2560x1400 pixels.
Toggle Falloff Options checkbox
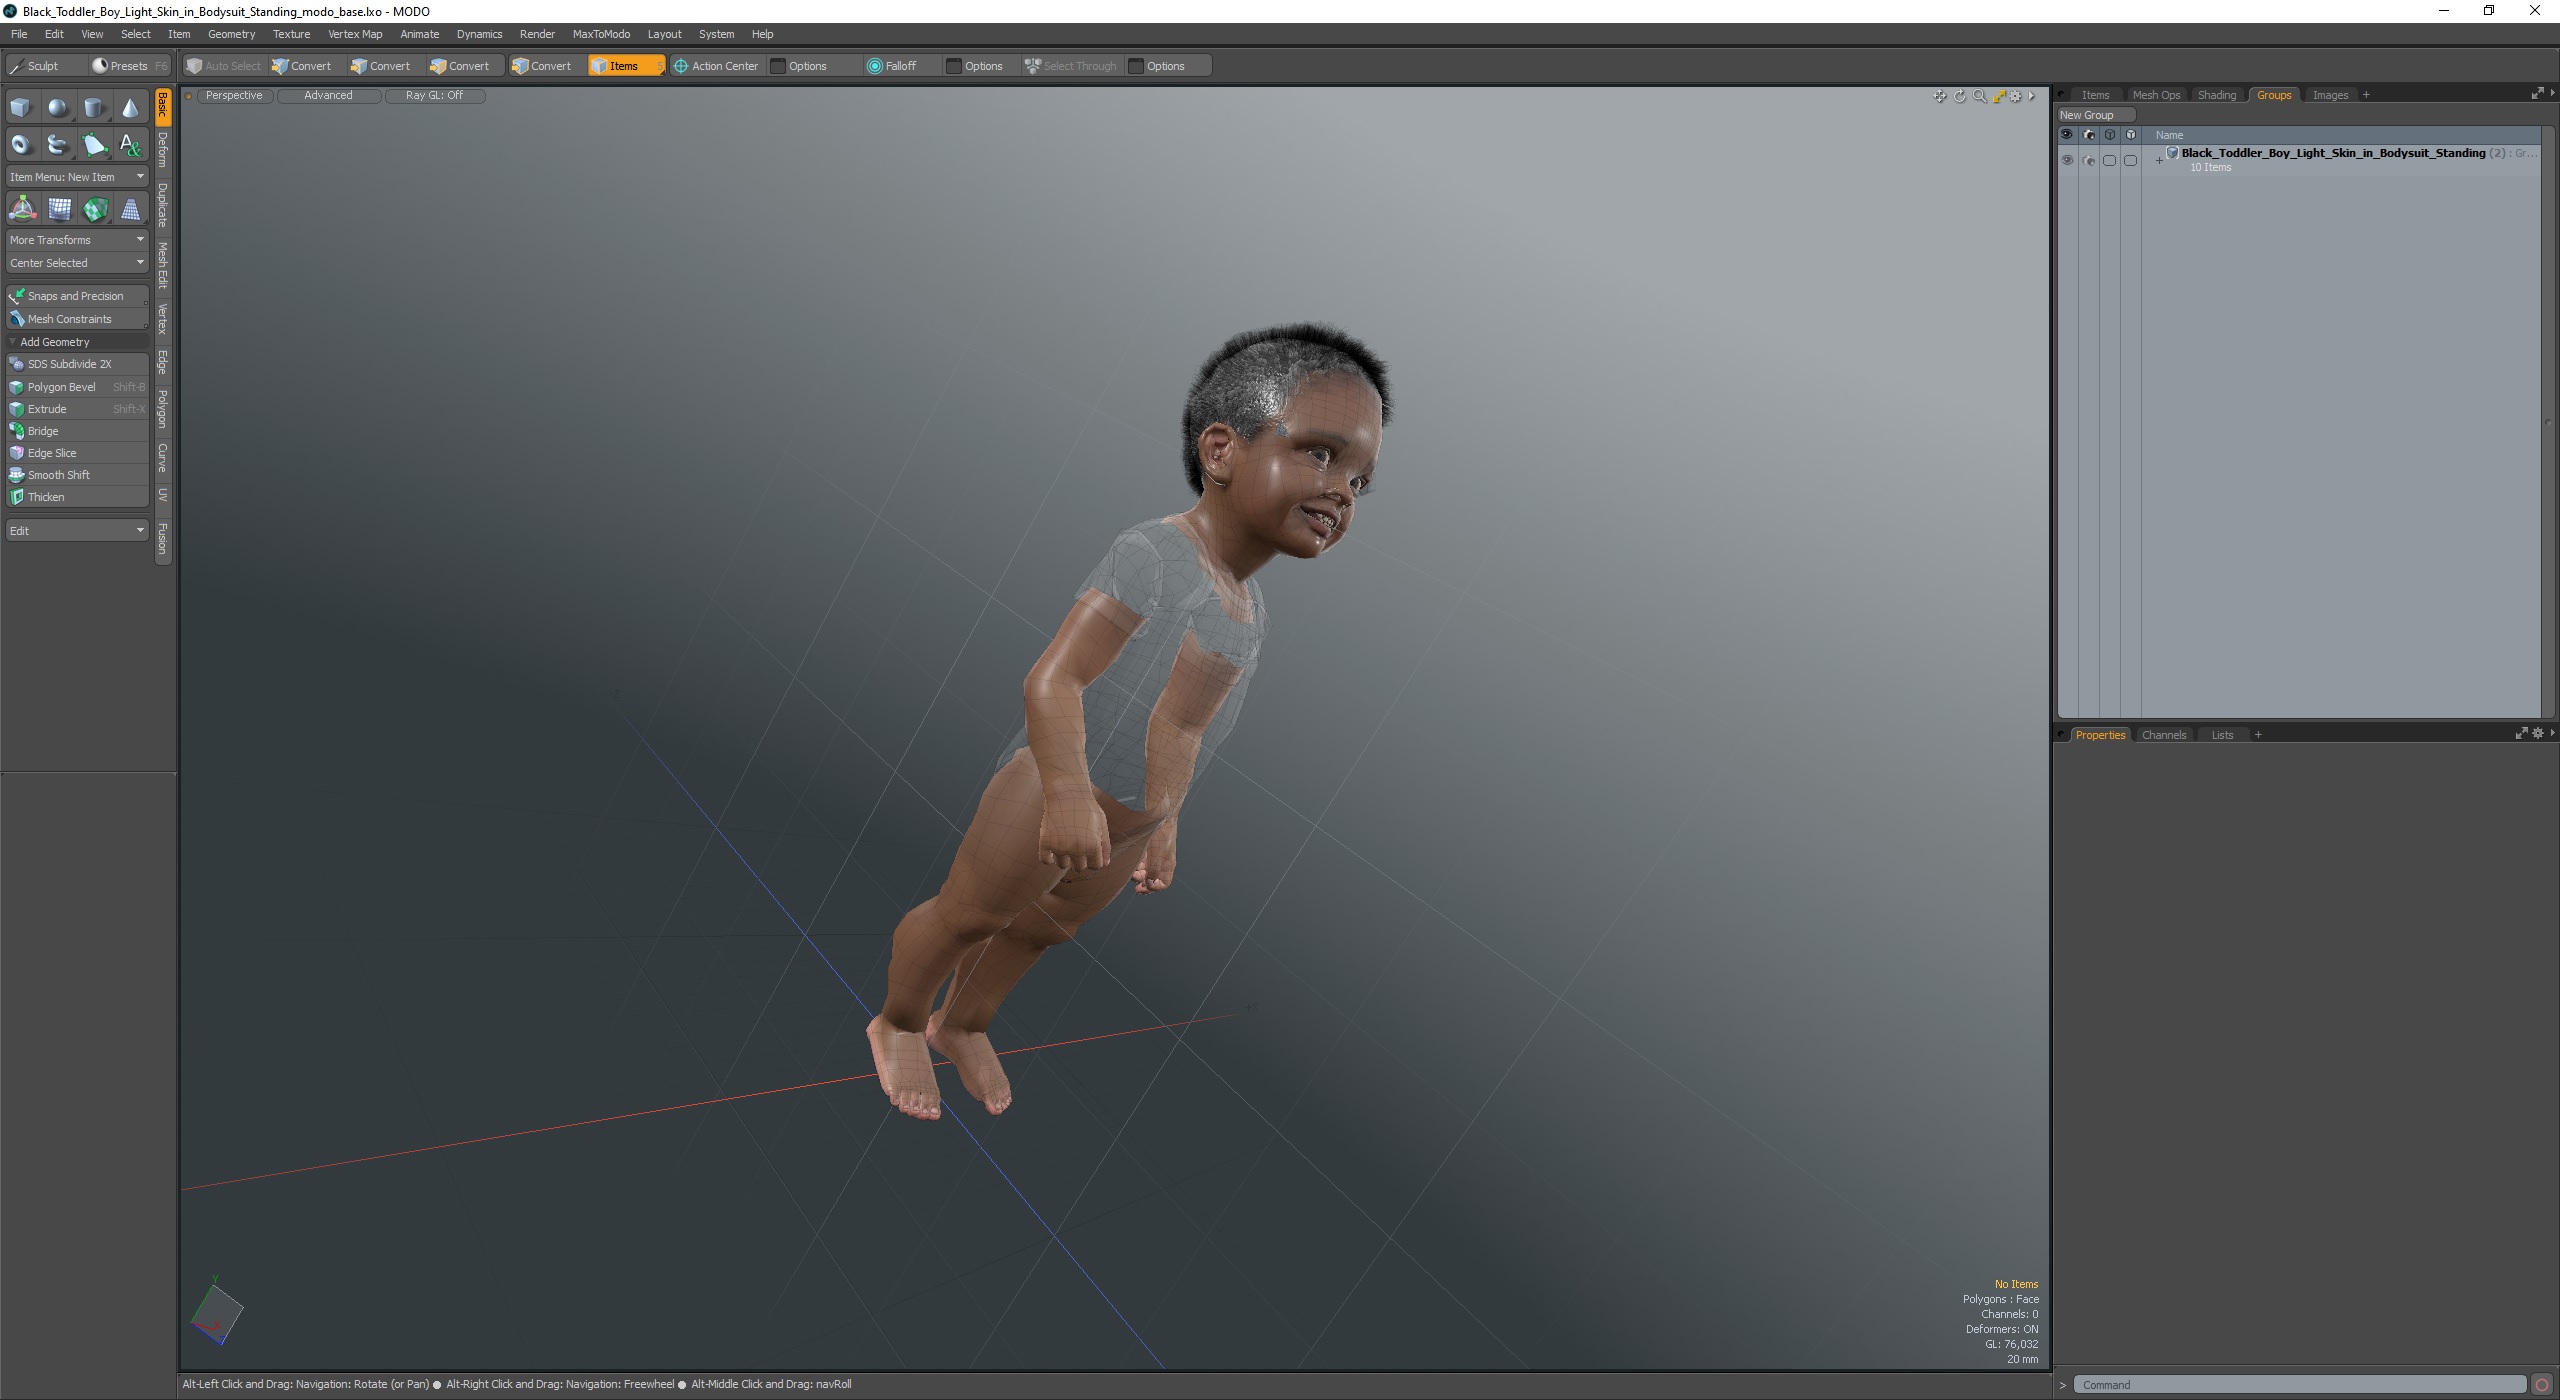(954, 66)
